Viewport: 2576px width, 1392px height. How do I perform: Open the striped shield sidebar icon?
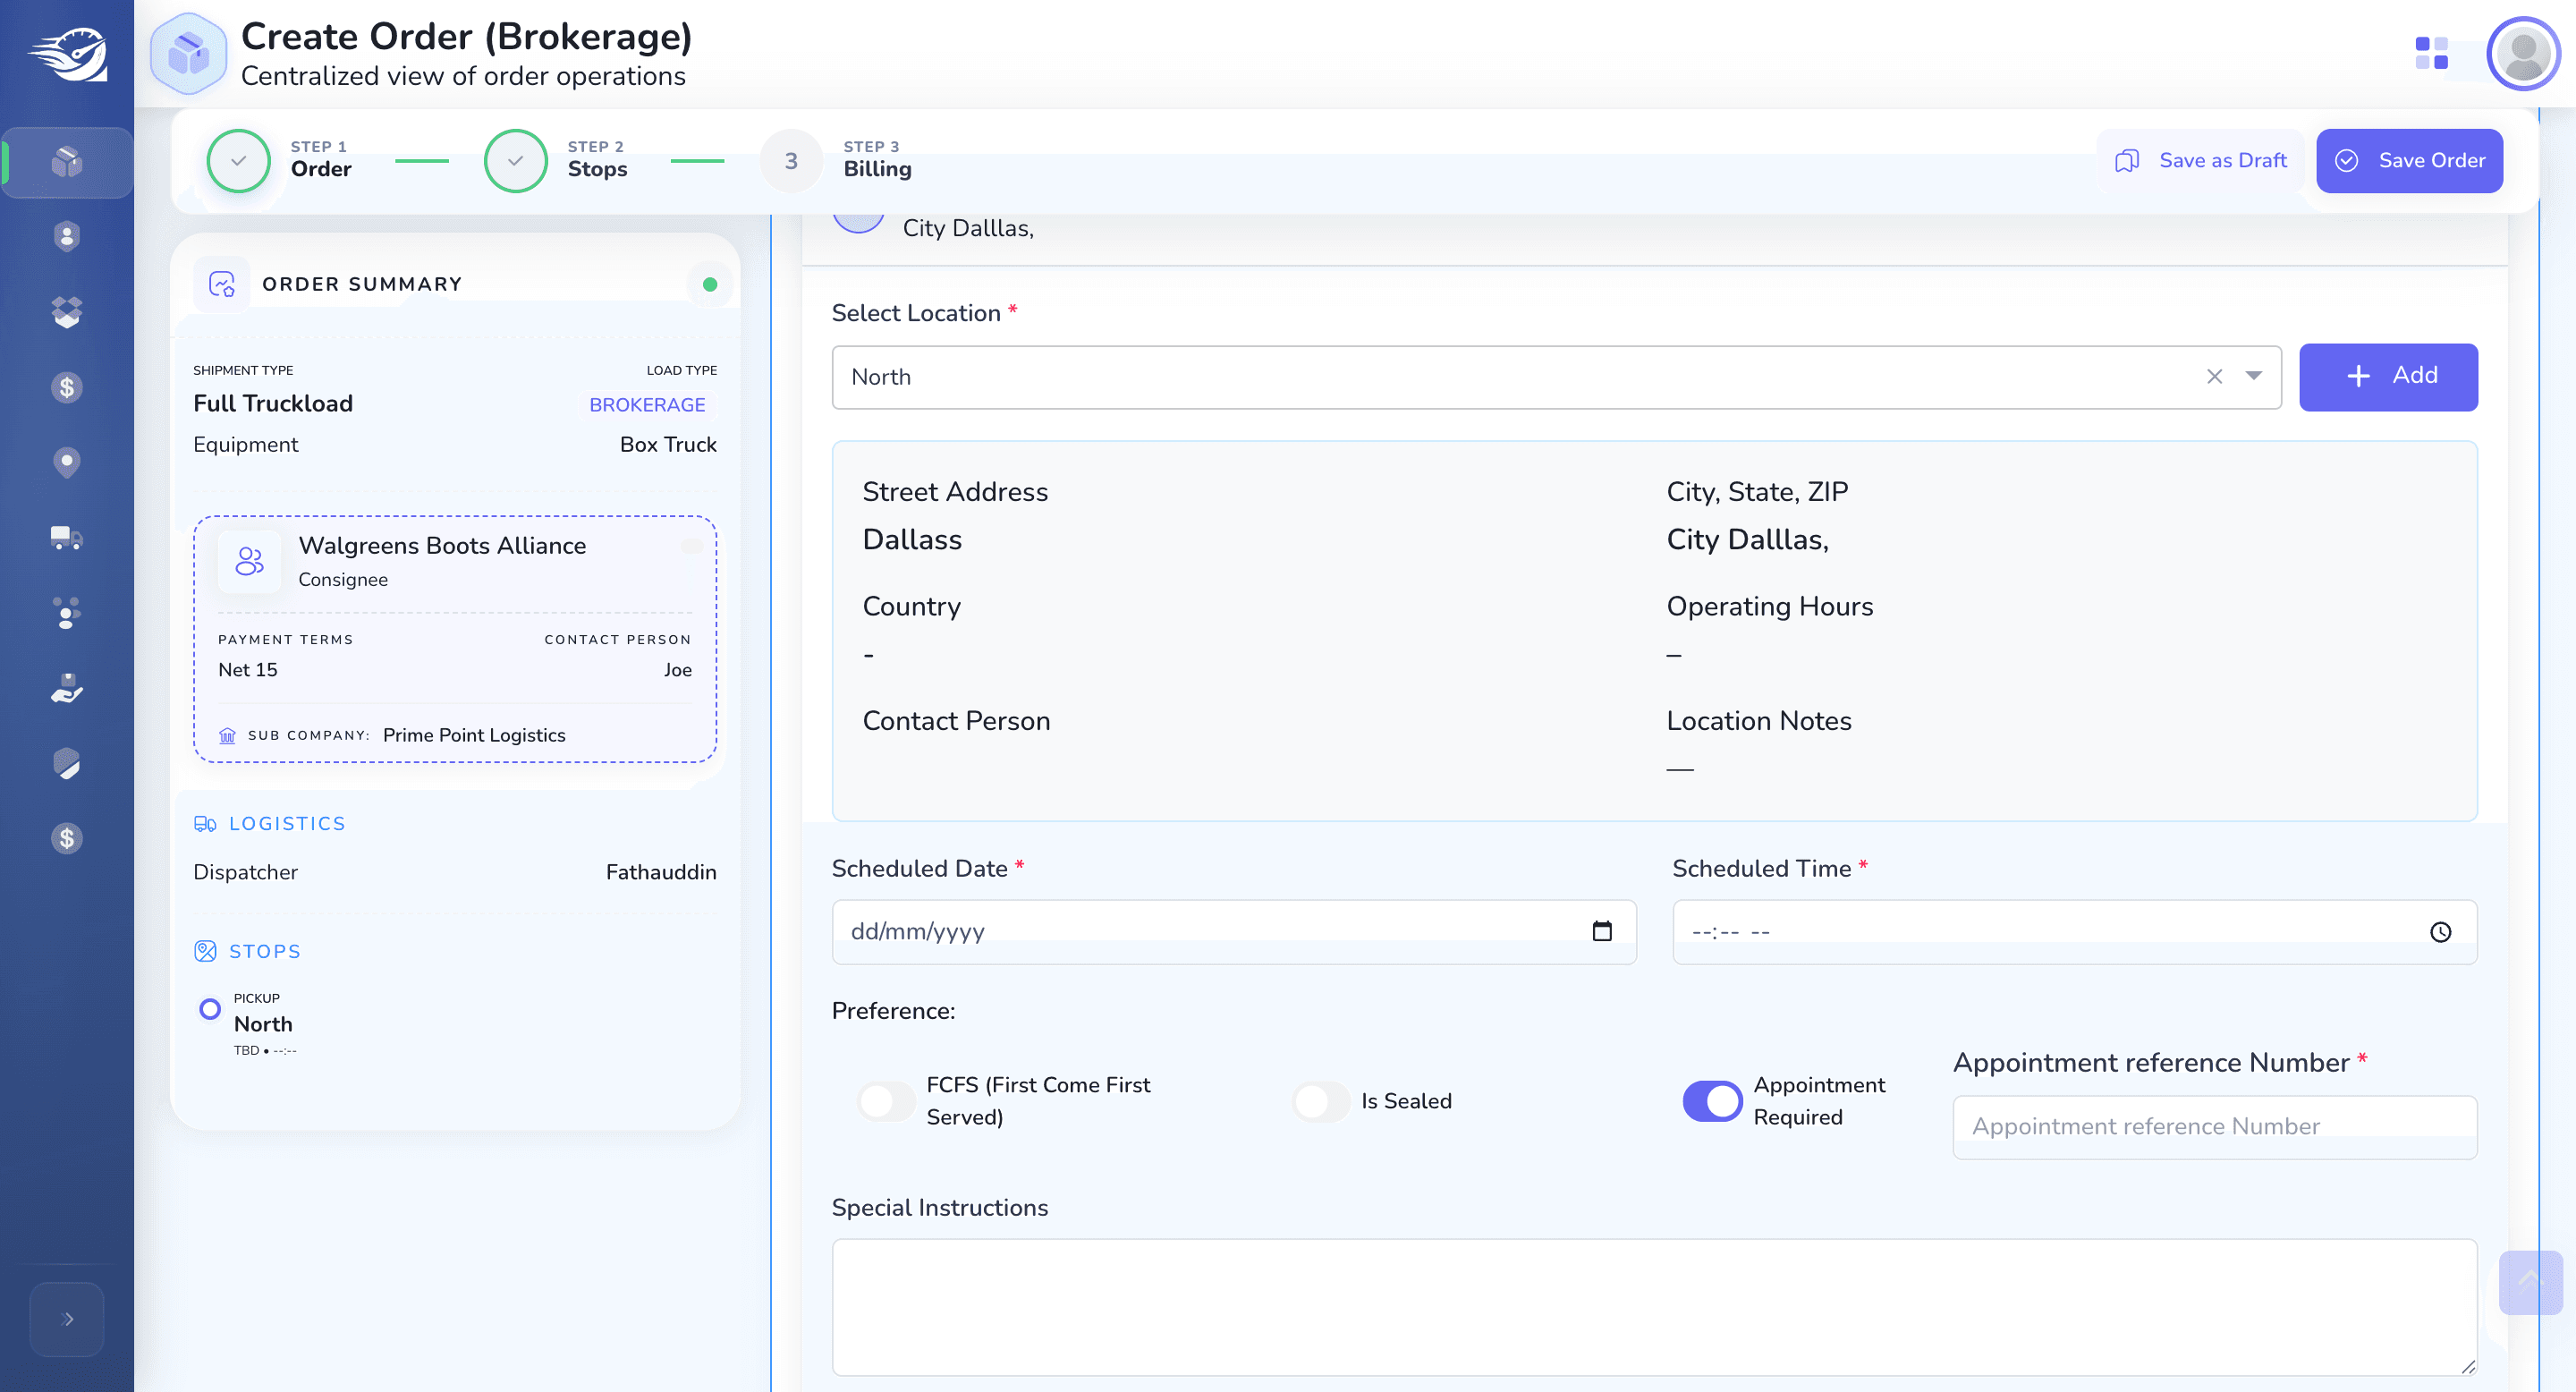(x=66, y=763)
